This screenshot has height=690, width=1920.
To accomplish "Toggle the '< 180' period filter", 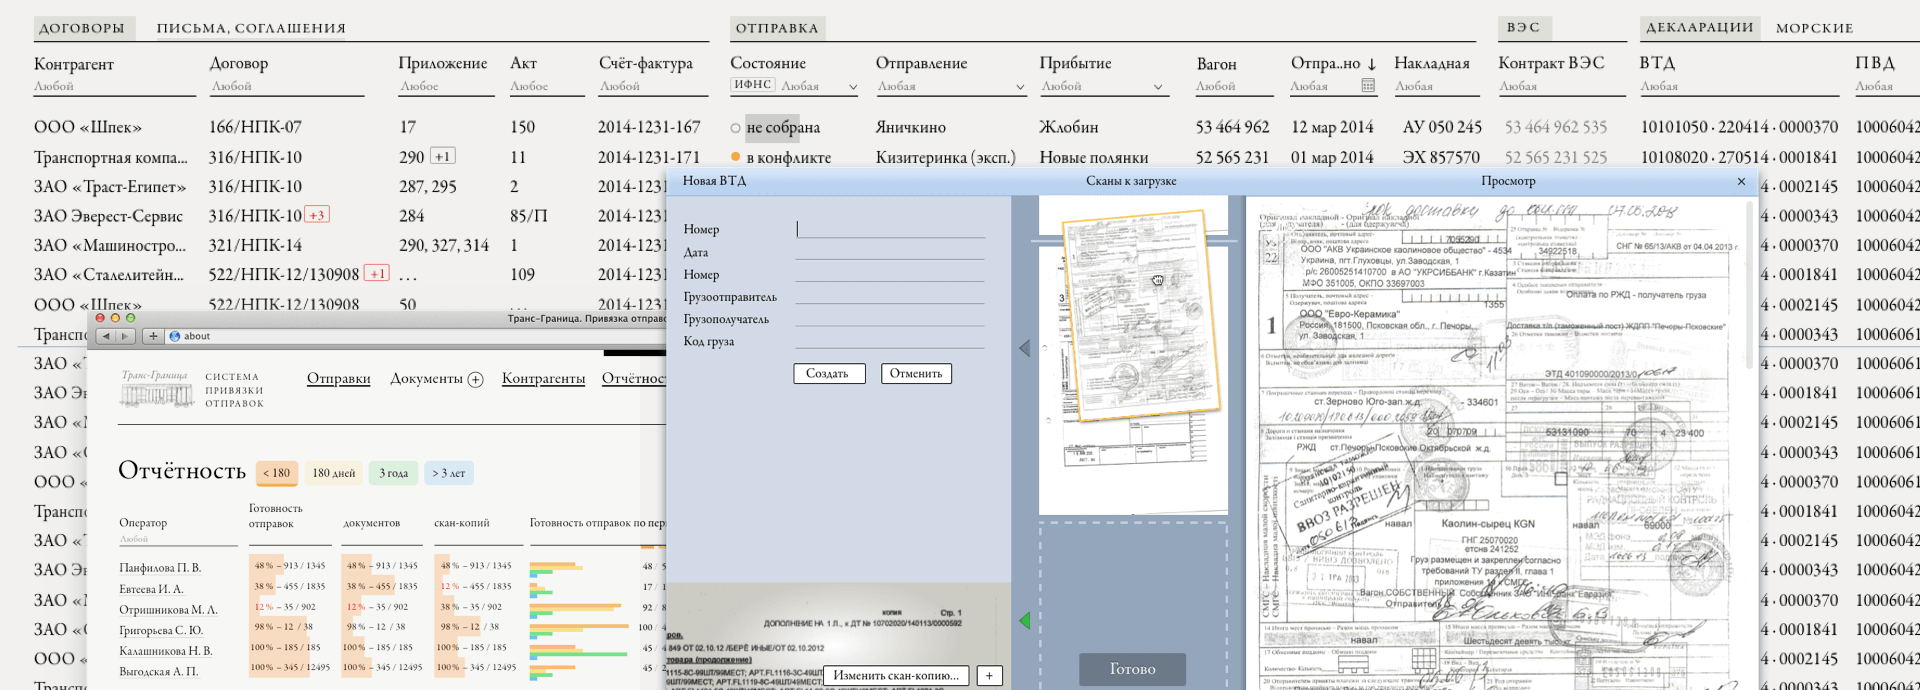I will pyautogui.click(x=277, y=473).
